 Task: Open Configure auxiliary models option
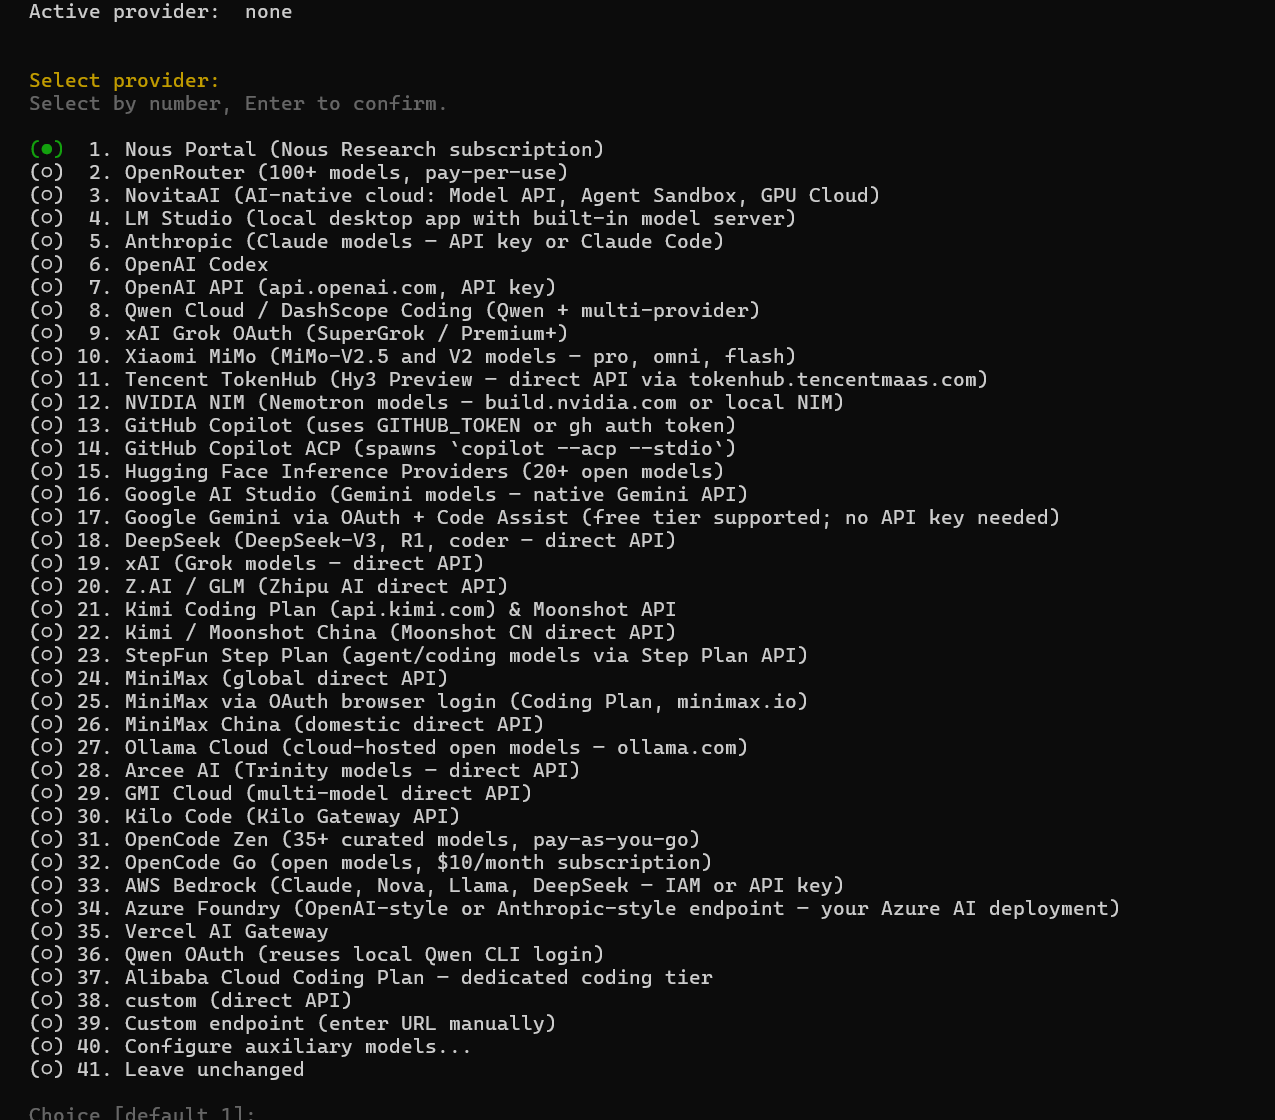[x=251, y=1046]
